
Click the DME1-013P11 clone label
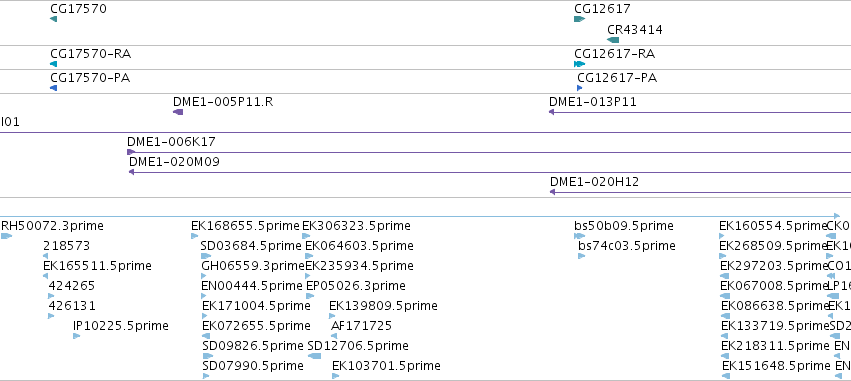click(593, 101)
